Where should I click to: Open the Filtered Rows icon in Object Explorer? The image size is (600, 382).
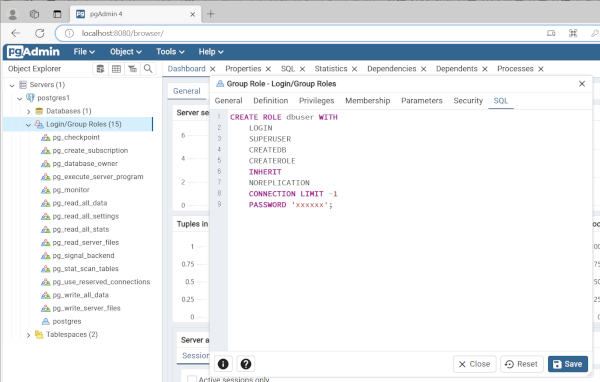point(132,69)
